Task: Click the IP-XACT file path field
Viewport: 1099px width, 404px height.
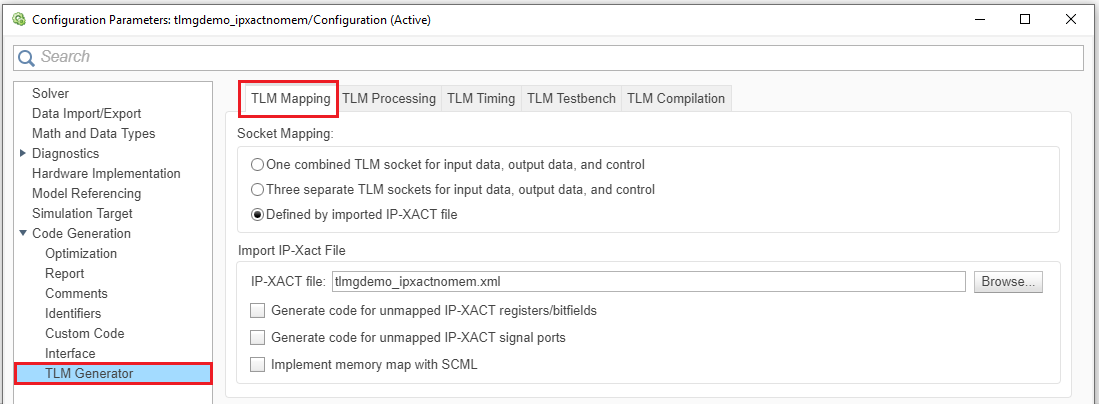Action: click(x=647, y=282)
